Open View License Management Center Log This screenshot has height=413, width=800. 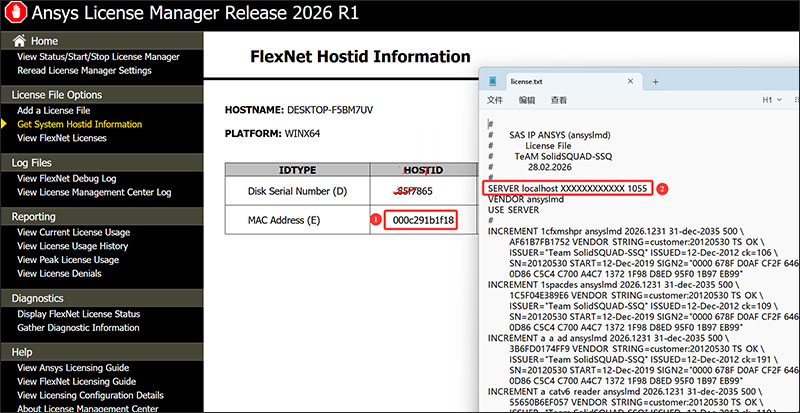click(94, 192)
